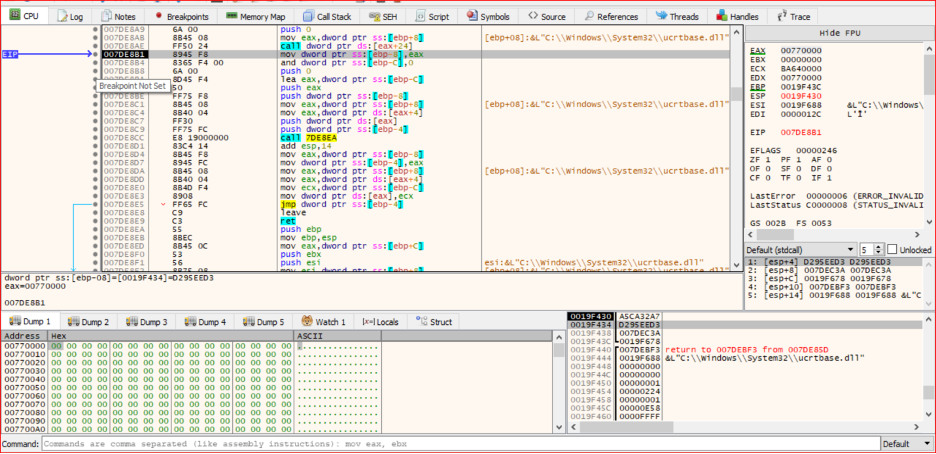Open the References tab
The image size is (936, 454).
(611, 17)
